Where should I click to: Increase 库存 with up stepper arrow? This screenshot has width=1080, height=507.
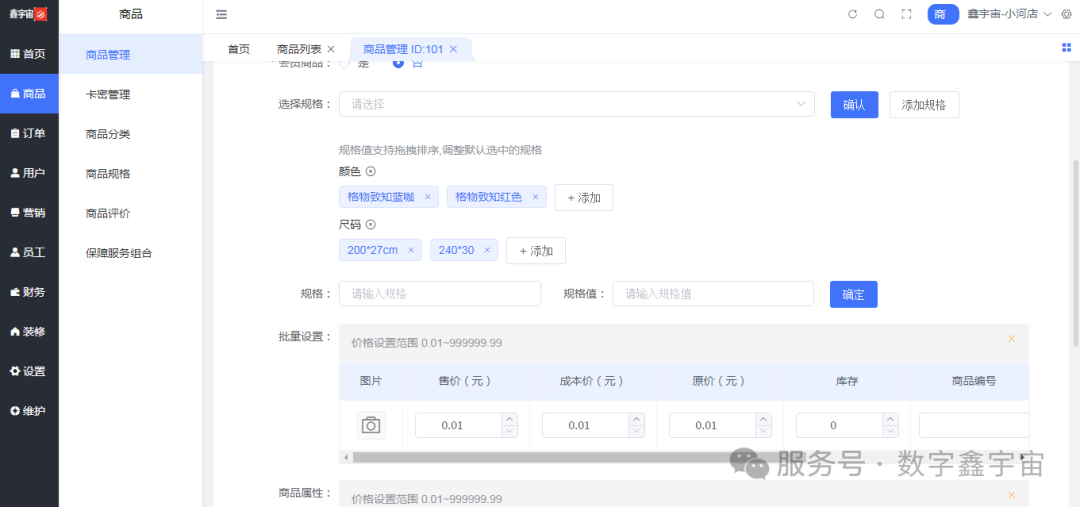(891, 419)
